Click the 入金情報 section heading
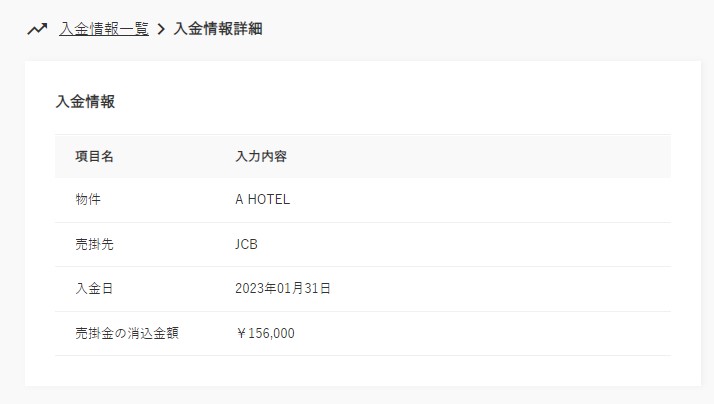 [85, 101]
